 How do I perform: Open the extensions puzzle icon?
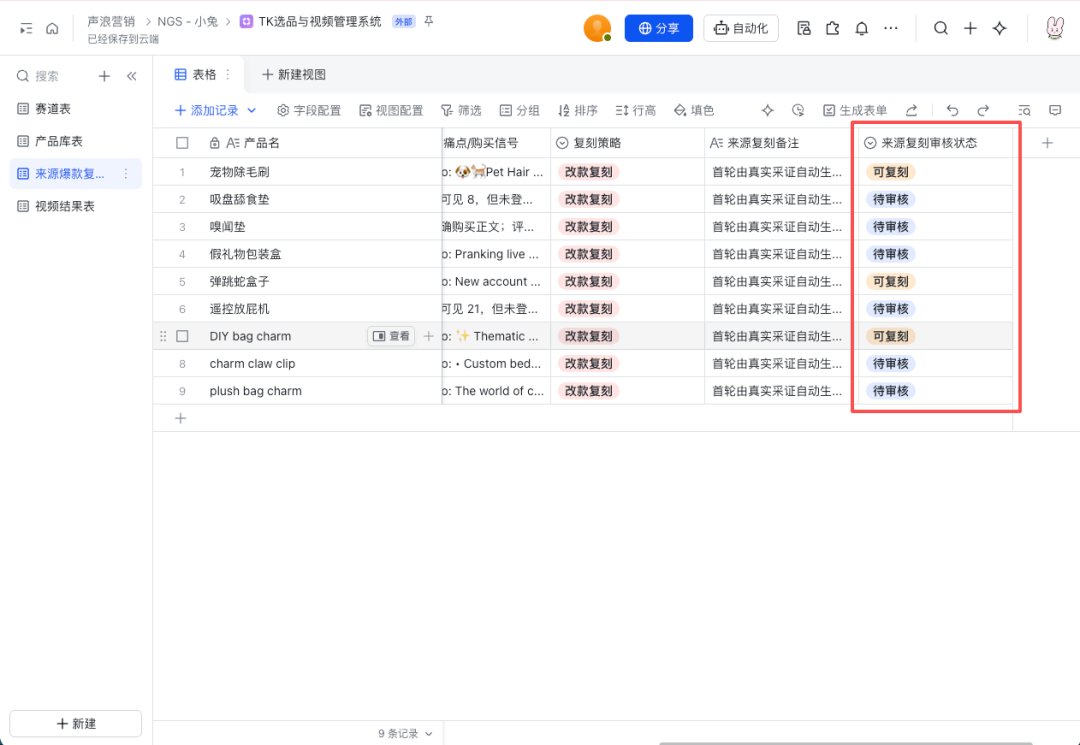(x=833, y=28)
